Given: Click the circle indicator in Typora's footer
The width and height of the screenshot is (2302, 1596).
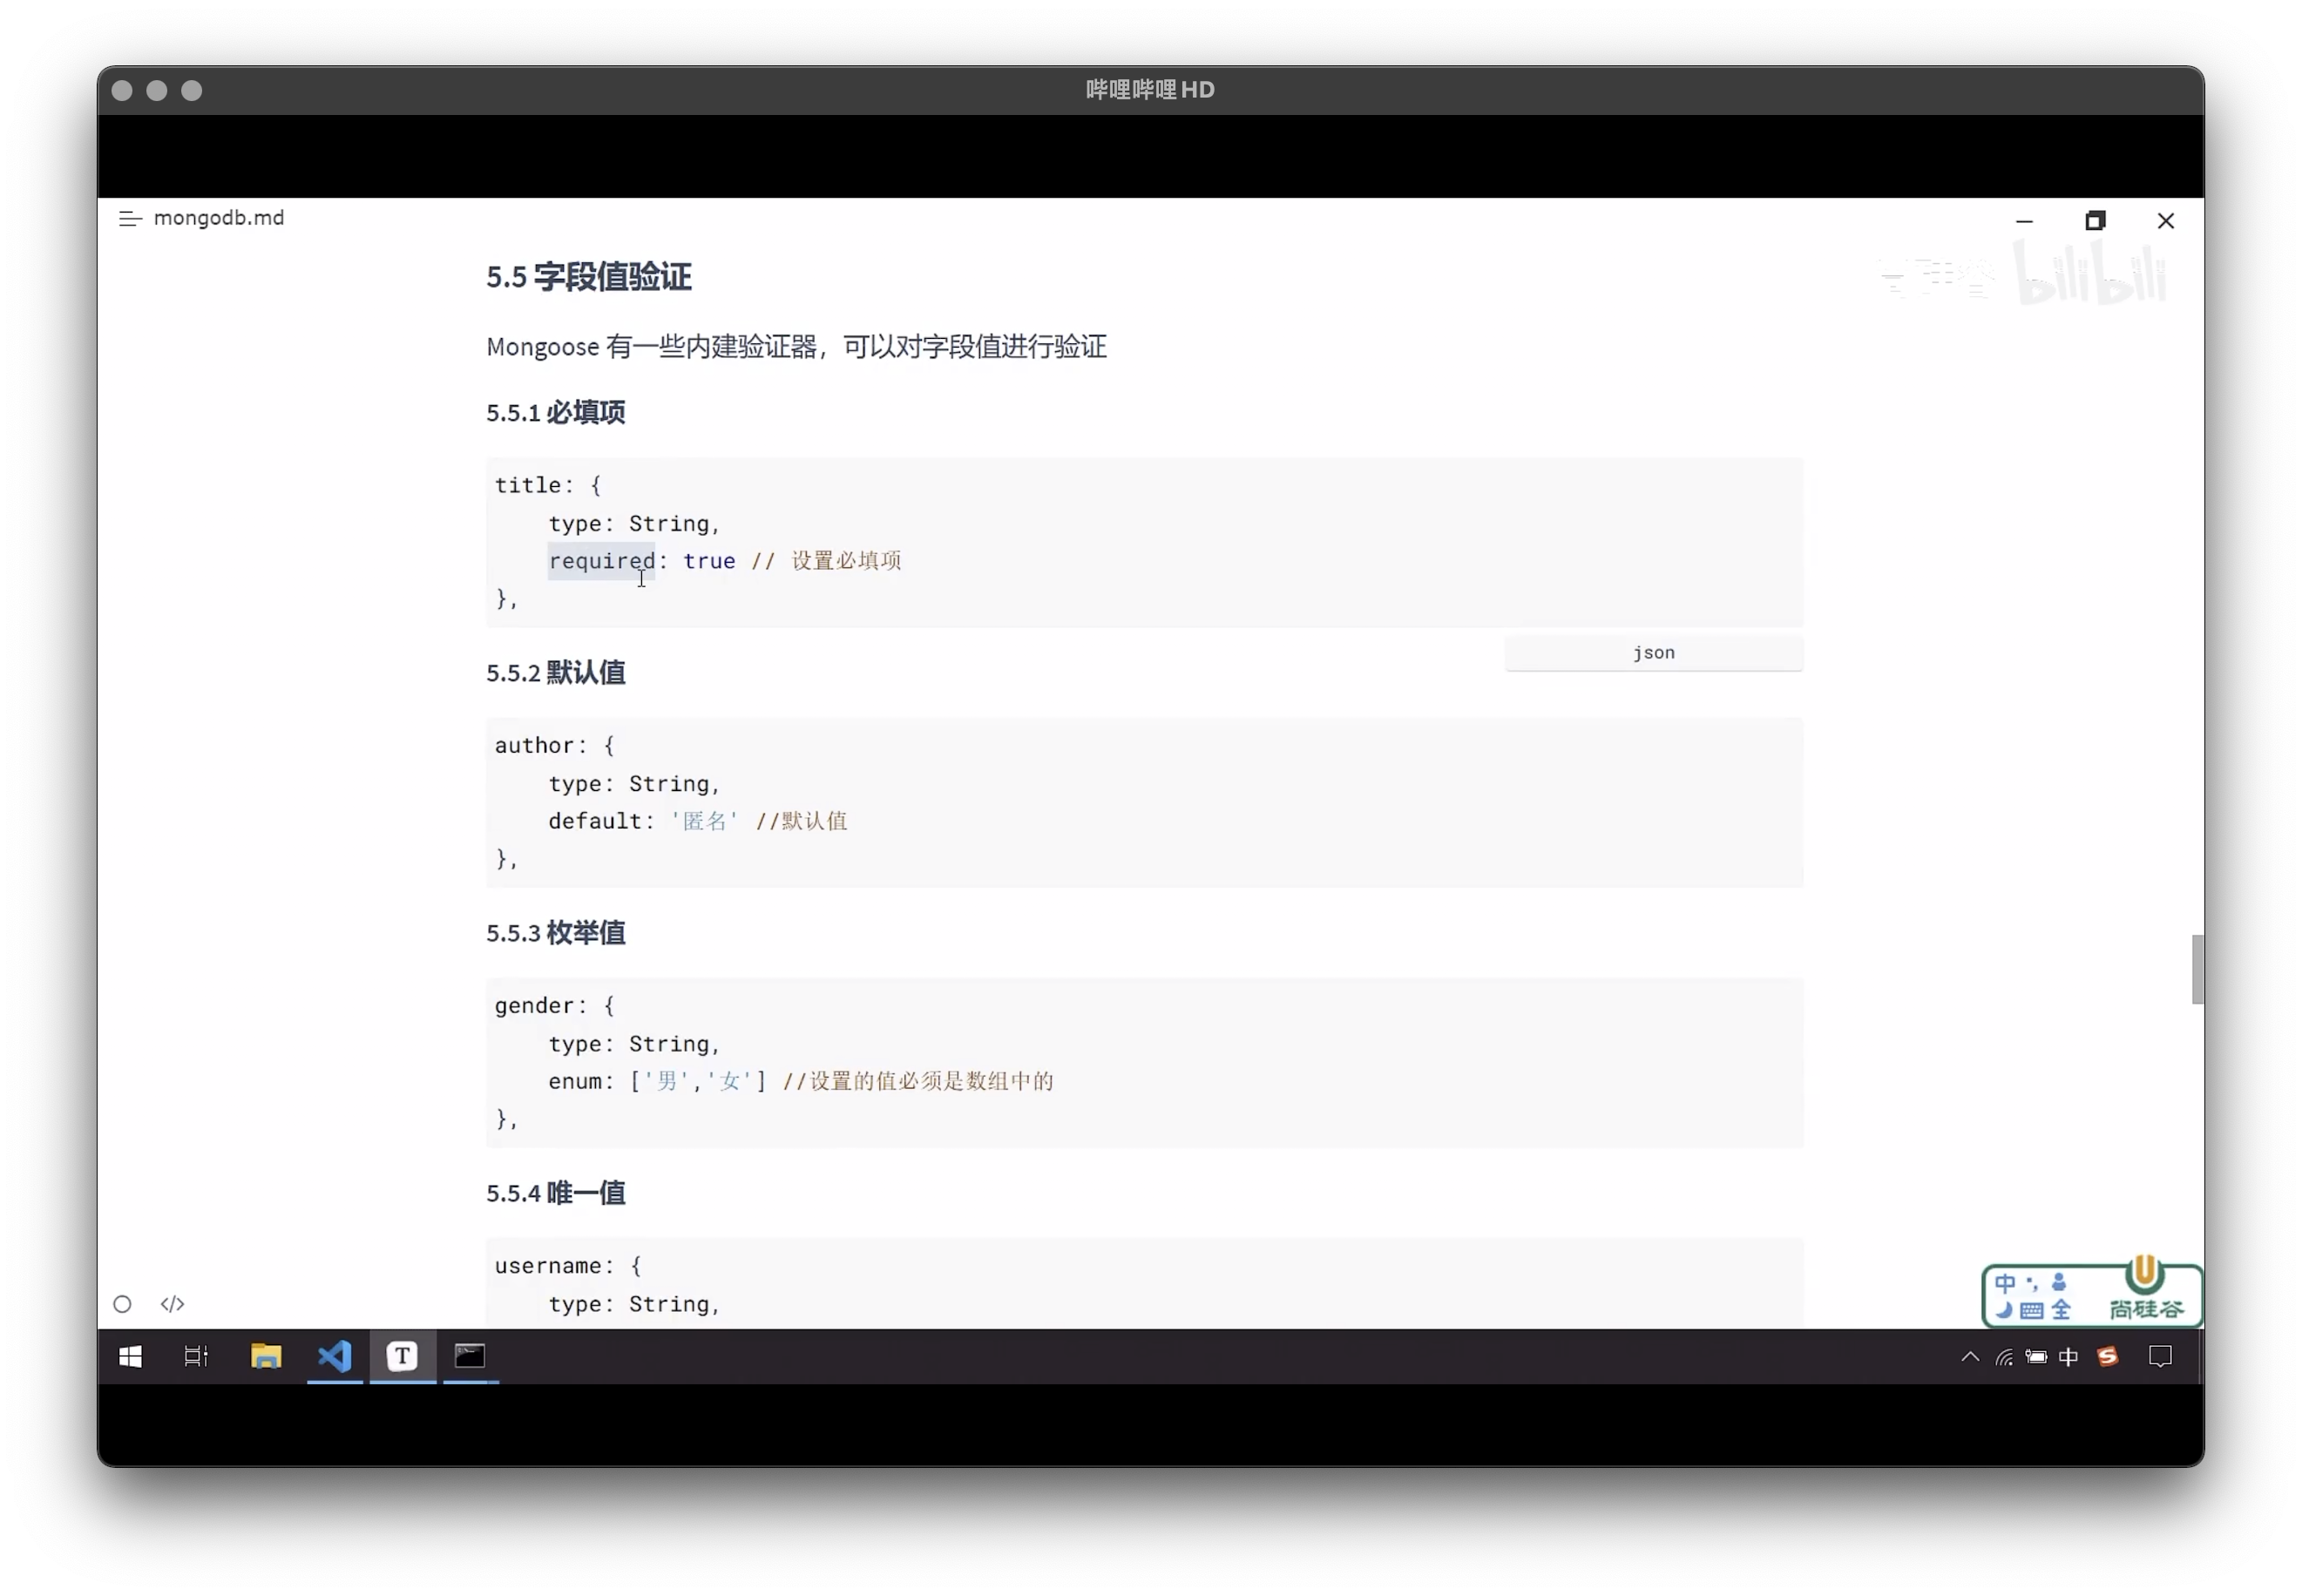Looking at the screenshot, I should (121, 1303).
